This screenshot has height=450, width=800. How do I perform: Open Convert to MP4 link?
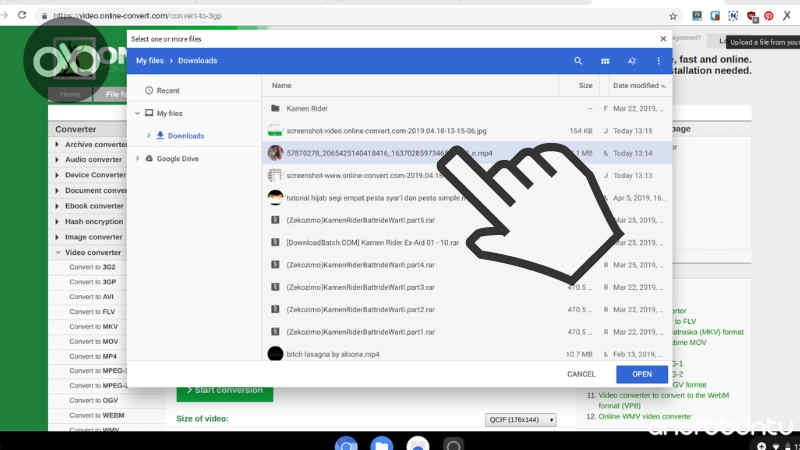pos(93,356)
